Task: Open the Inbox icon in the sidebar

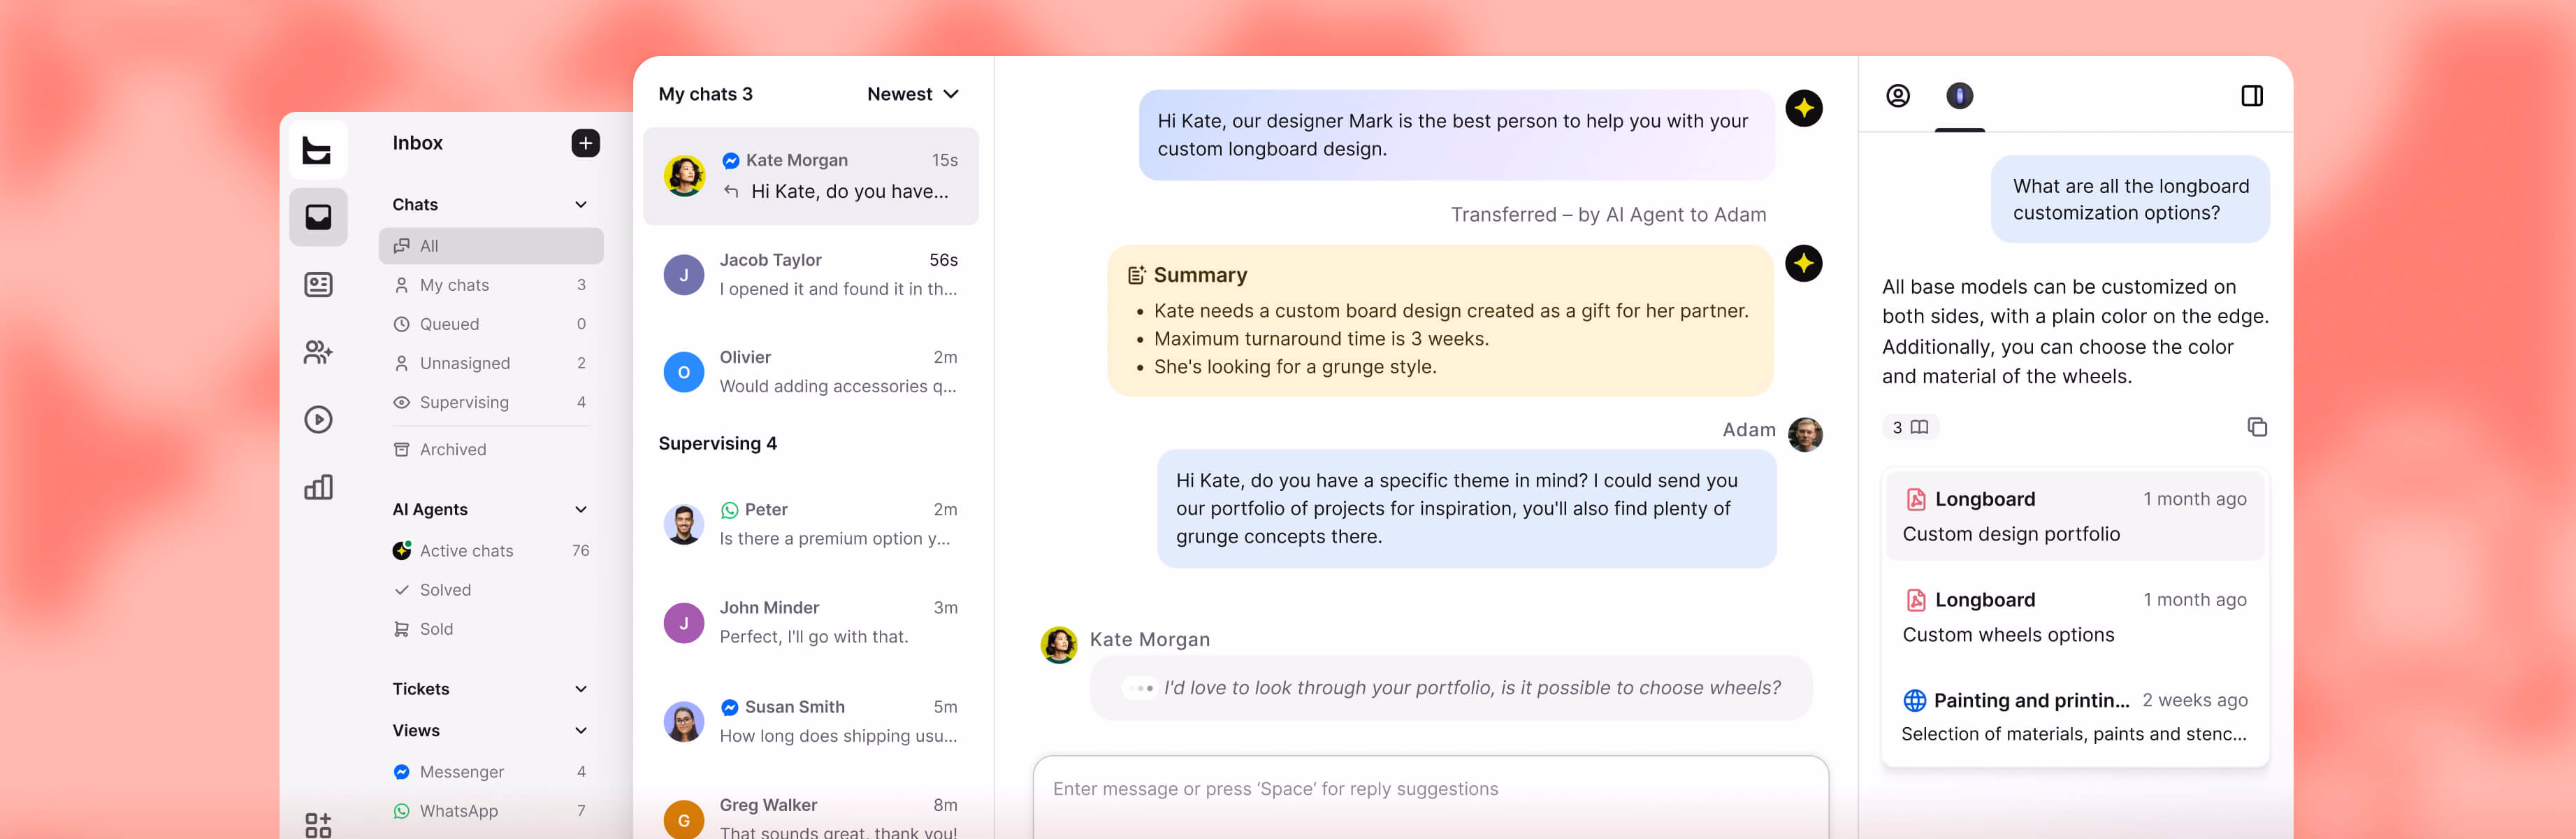Action: pos(318,217)
